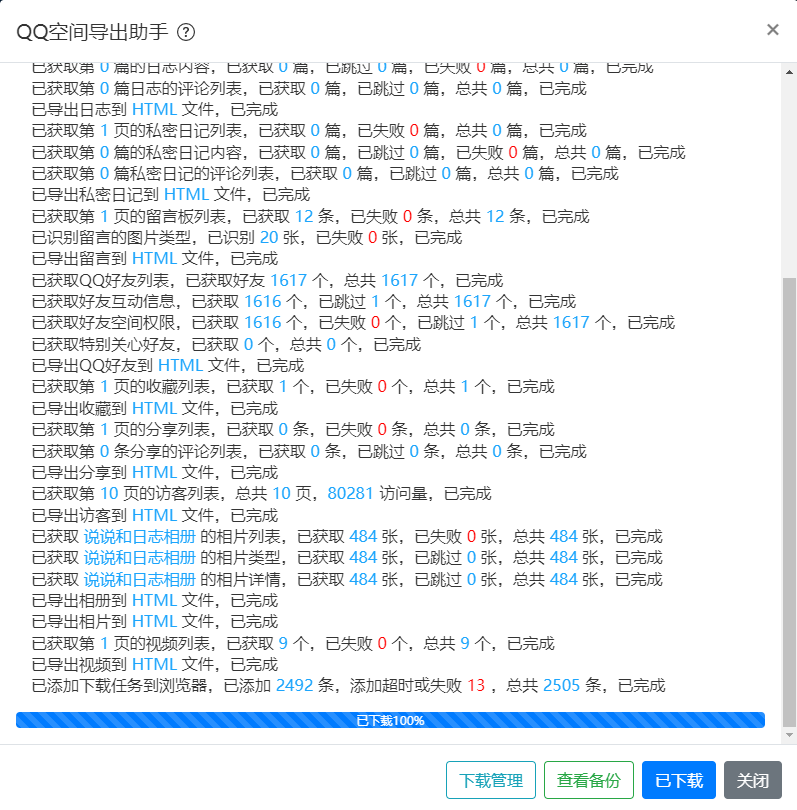797x810 pixels.
Task: Click the 已添加下载任务到浏览器 2492 条 line
Action: [349, 686]
